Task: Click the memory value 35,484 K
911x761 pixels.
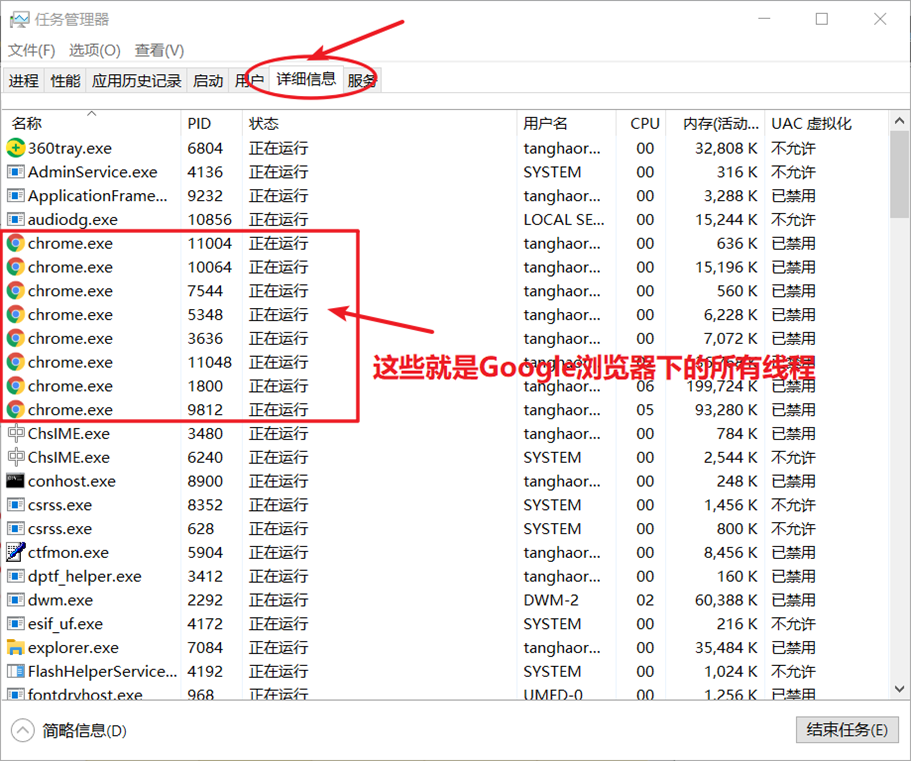Action: coord(726,648)
